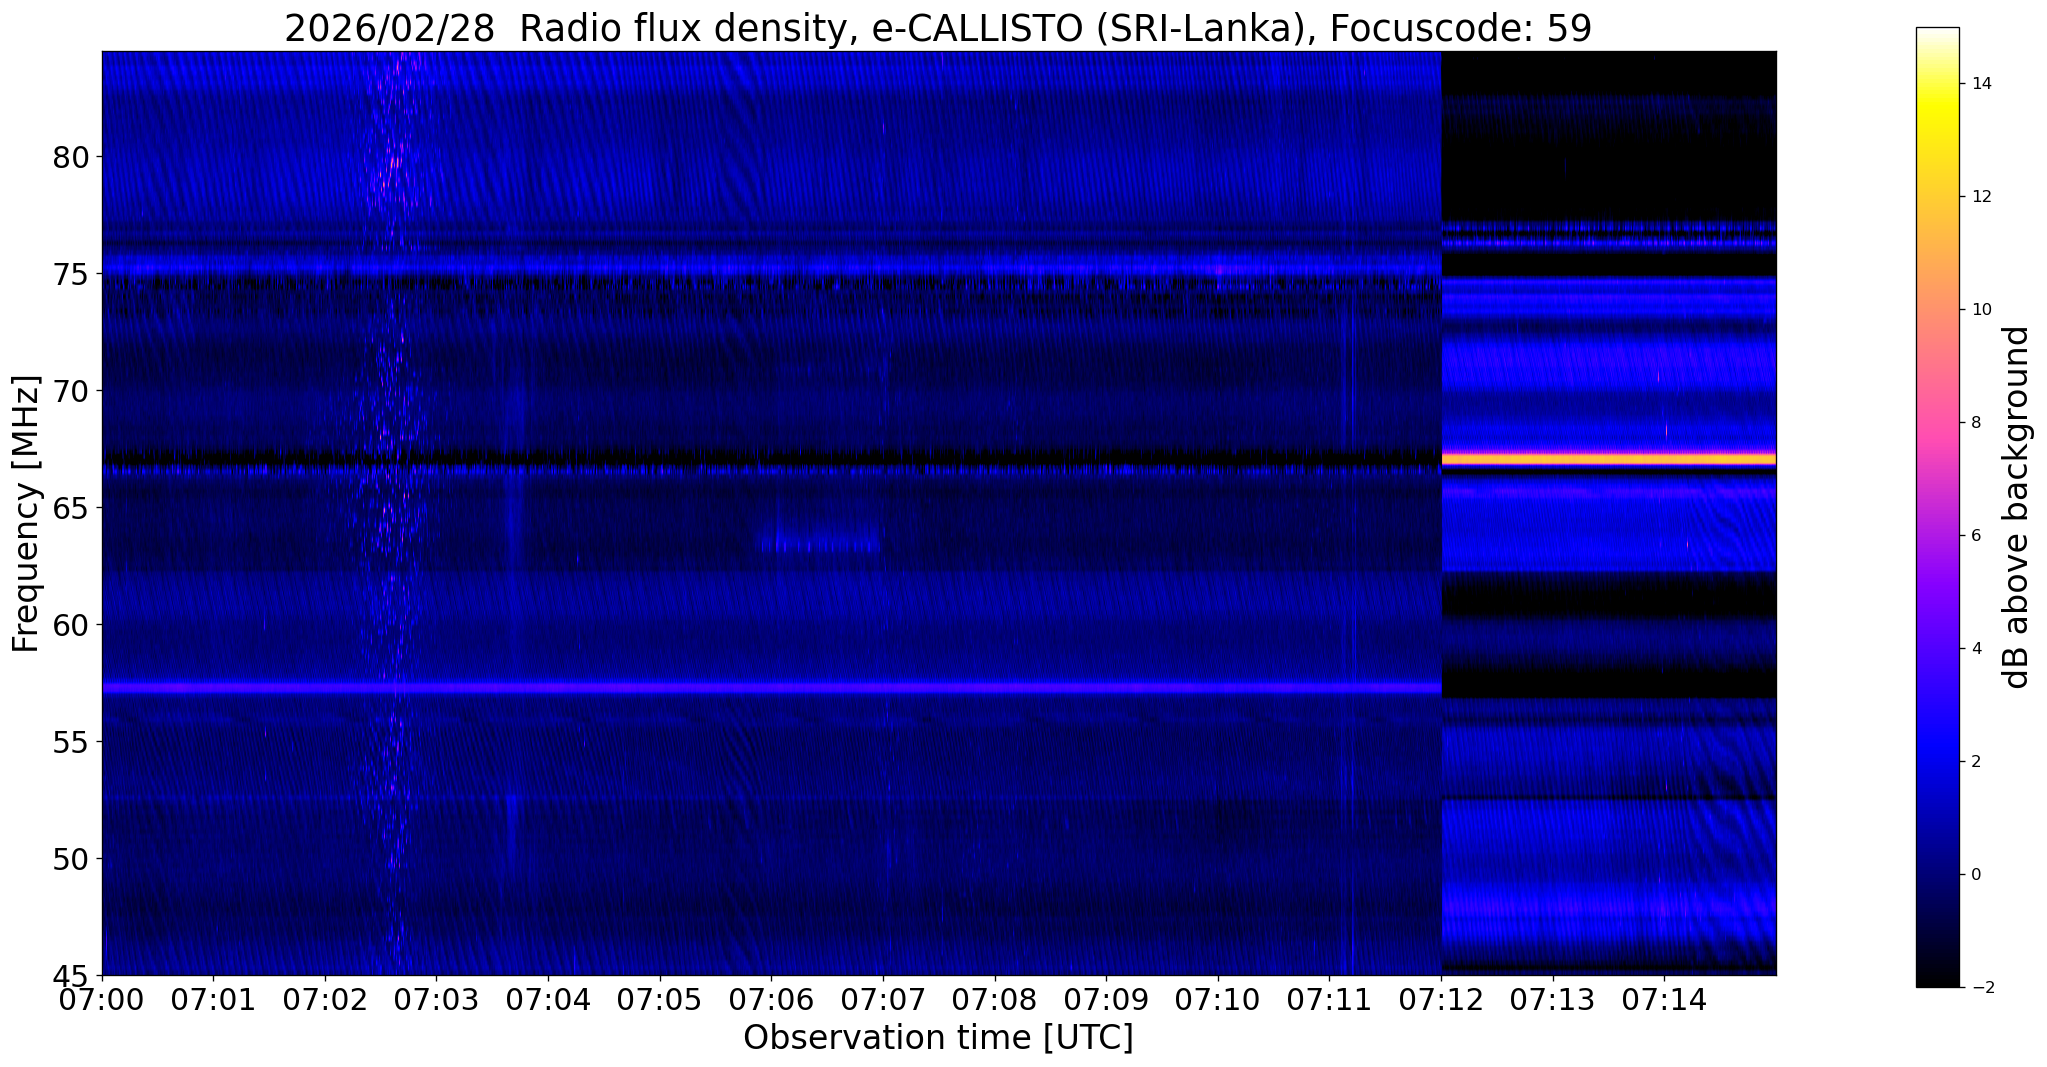The image size is (2047, 1067).
Task: Click the pink region of the colorbar near 8
Action: [x=1937, y=423]
